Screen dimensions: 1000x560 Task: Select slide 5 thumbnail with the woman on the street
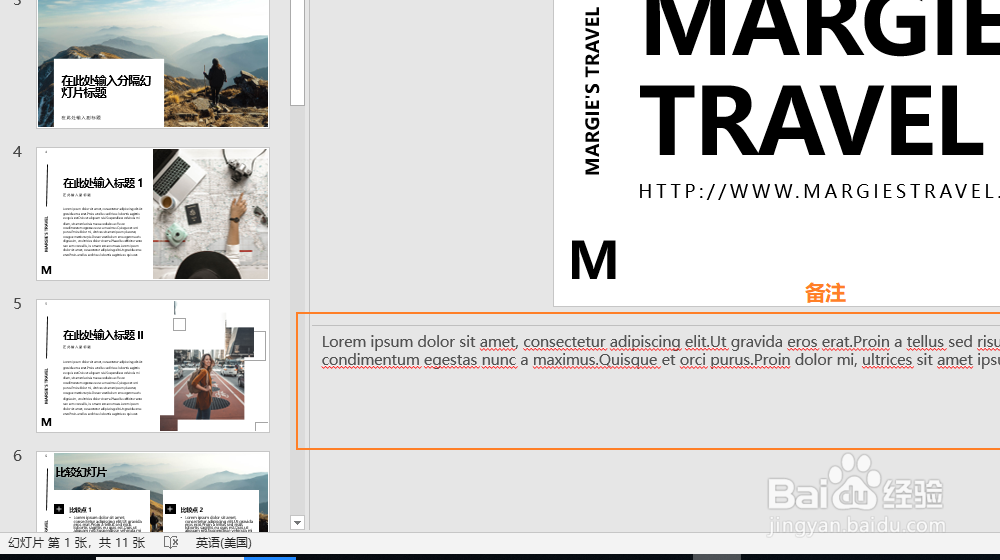click(153, 365)
